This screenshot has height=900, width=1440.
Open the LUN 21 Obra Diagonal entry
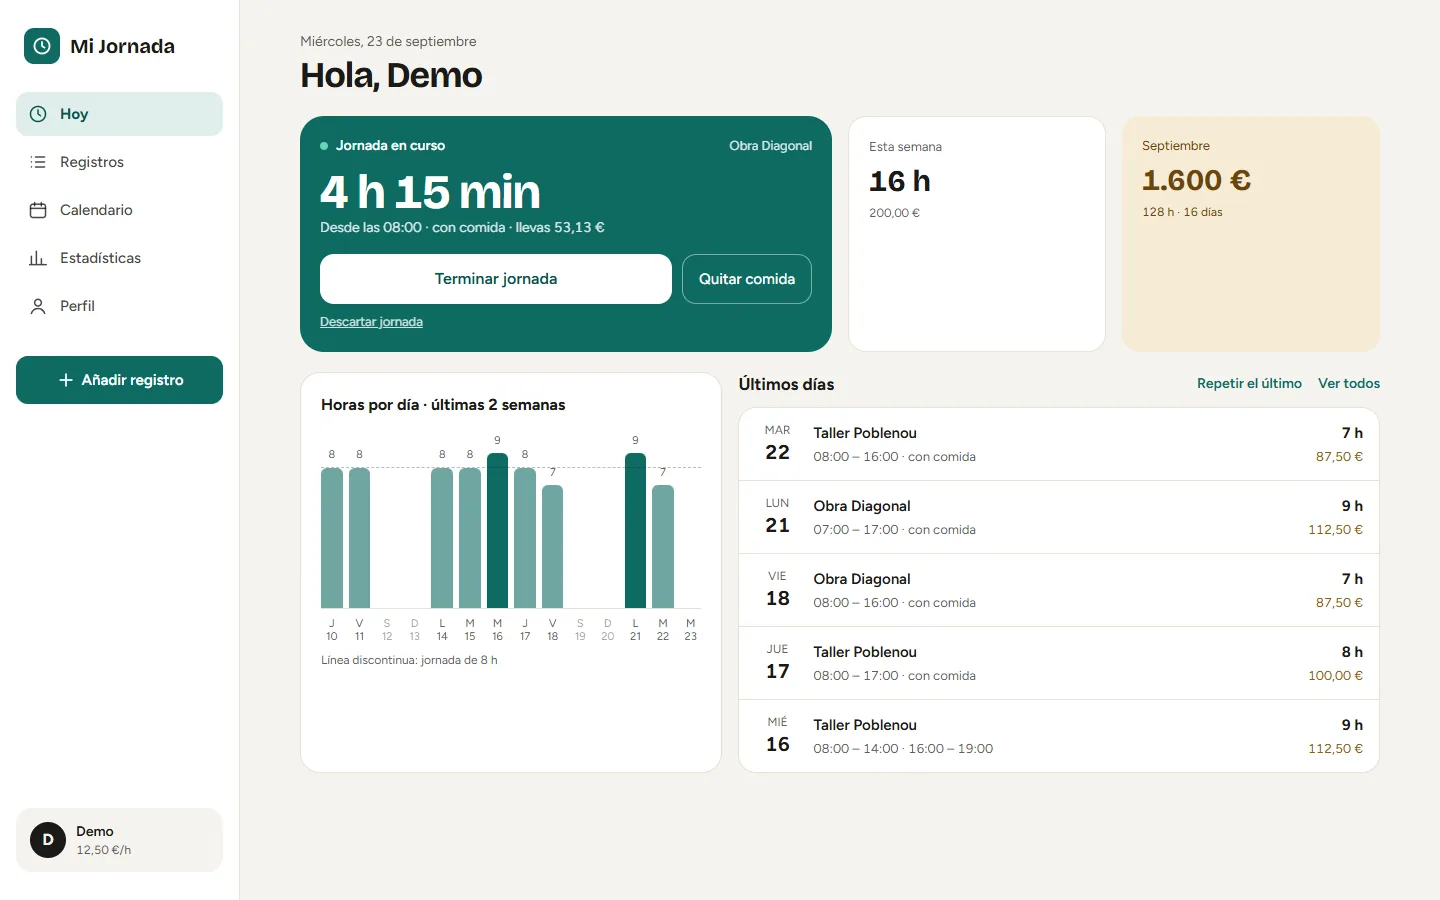(1059, 517)
